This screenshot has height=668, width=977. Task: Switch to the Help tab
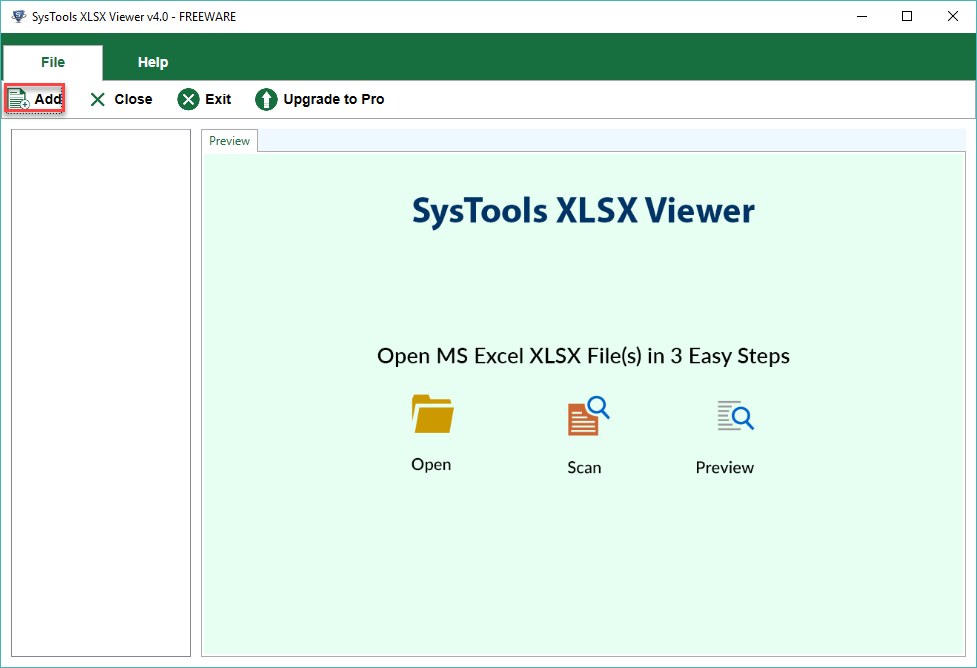(153, 62)
